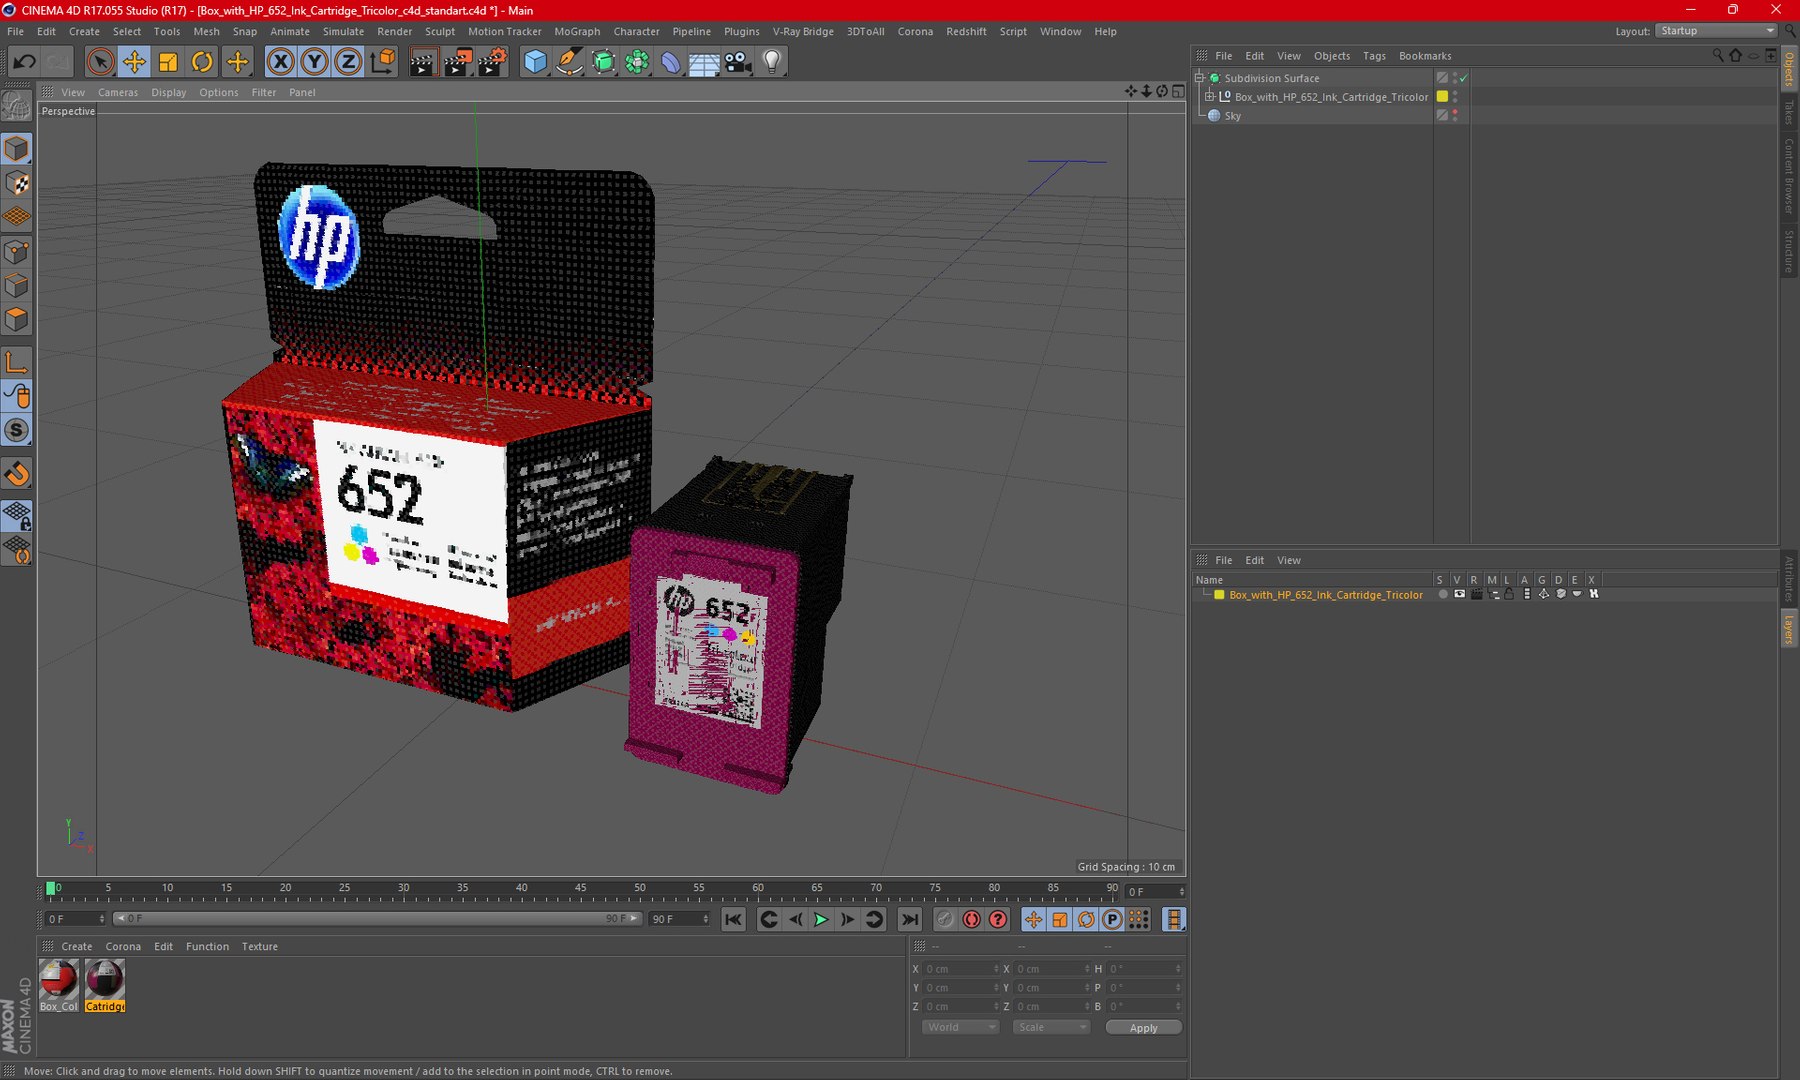This screenshot has height=1080, width=1800.
Task: Toggle the Subdivision Surface enable checkmark
Action: [1463, 77]
